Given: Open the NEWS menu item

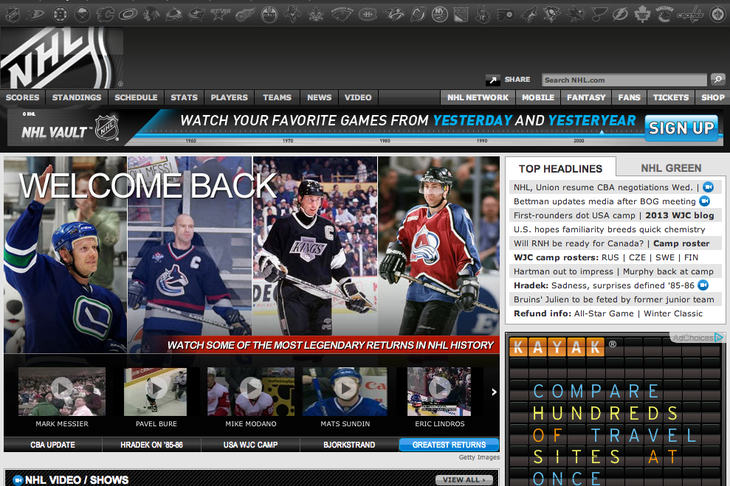Looking at the screenshot, I should click(x=319, y=98).
